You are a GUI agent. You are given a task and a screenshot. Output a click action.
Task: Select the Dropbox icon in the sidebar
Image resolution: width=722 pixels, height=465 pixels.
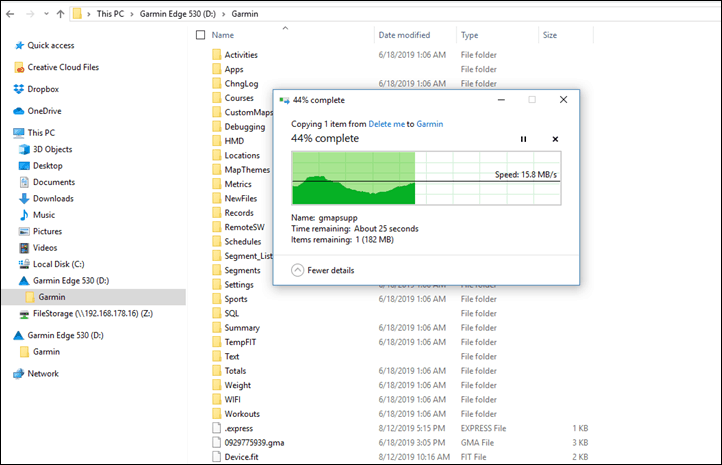coord(19,89)
